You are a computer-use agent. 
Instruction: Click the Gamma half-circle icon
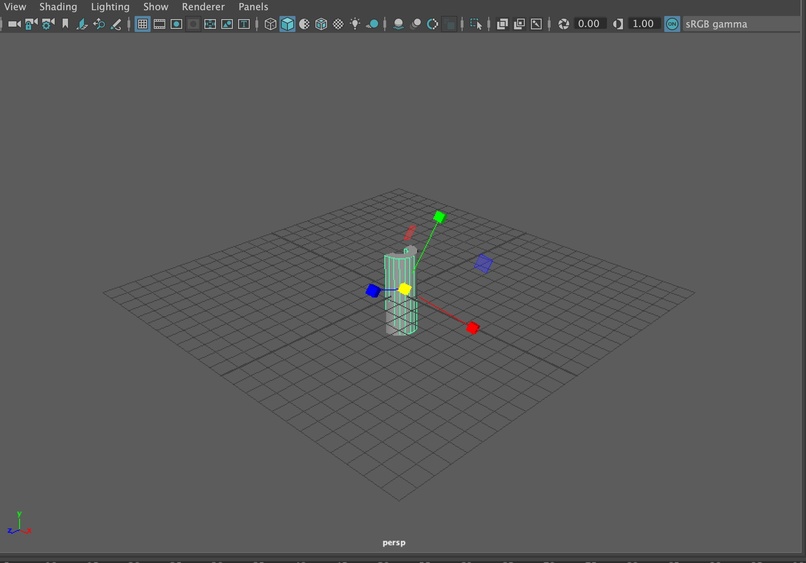pos(618,24)
